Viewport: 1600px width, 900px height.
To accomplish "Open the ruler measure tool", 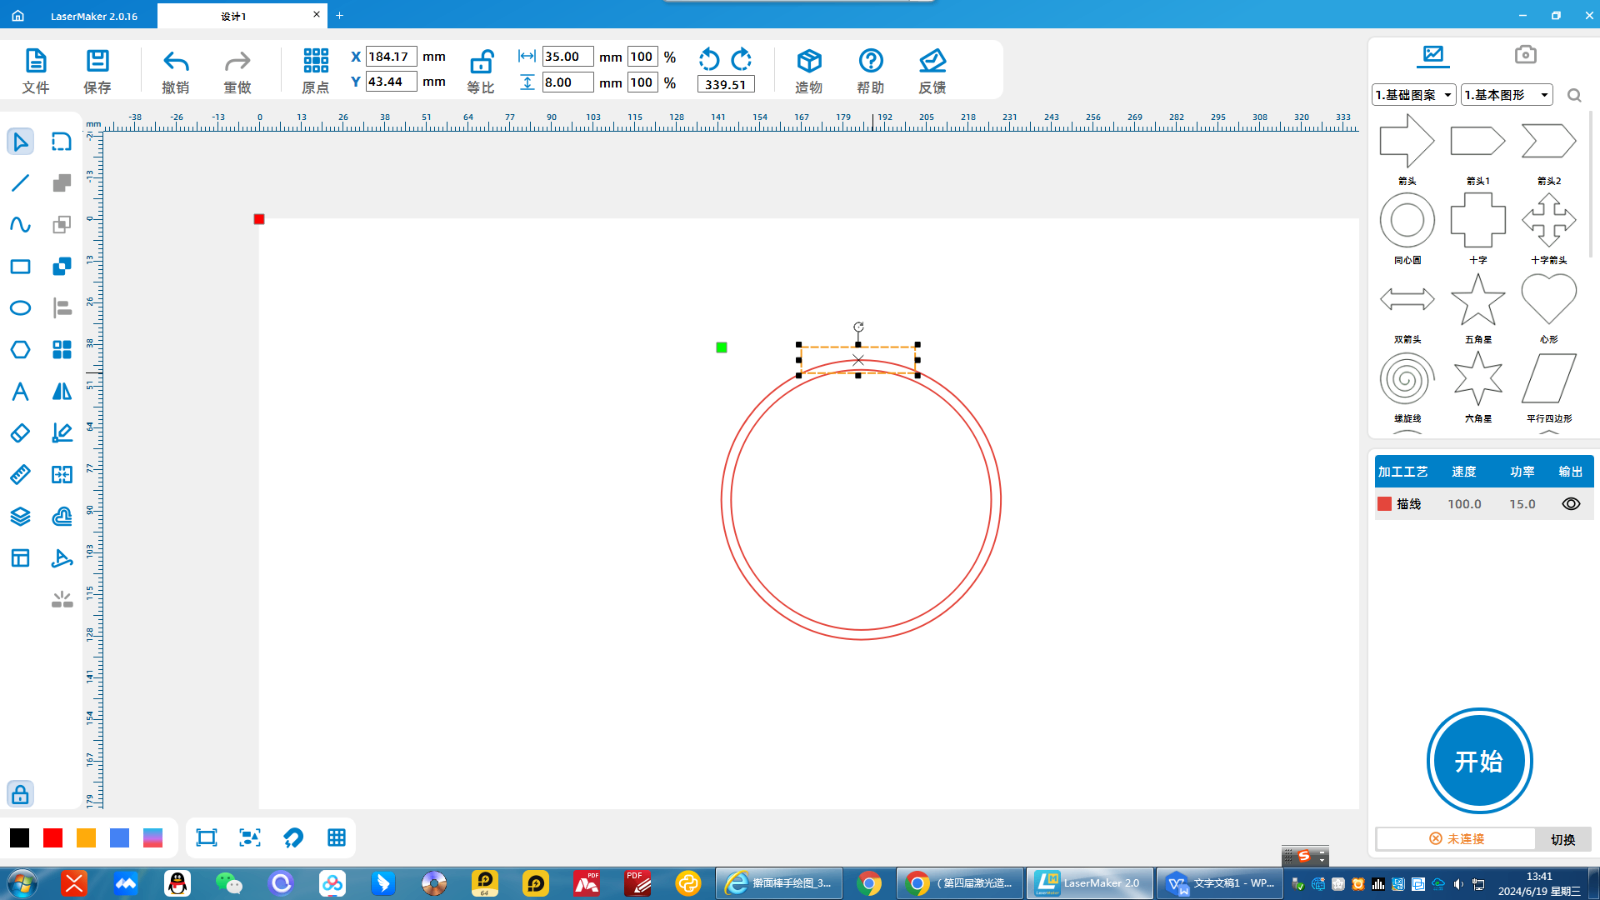I will (20, 475).
